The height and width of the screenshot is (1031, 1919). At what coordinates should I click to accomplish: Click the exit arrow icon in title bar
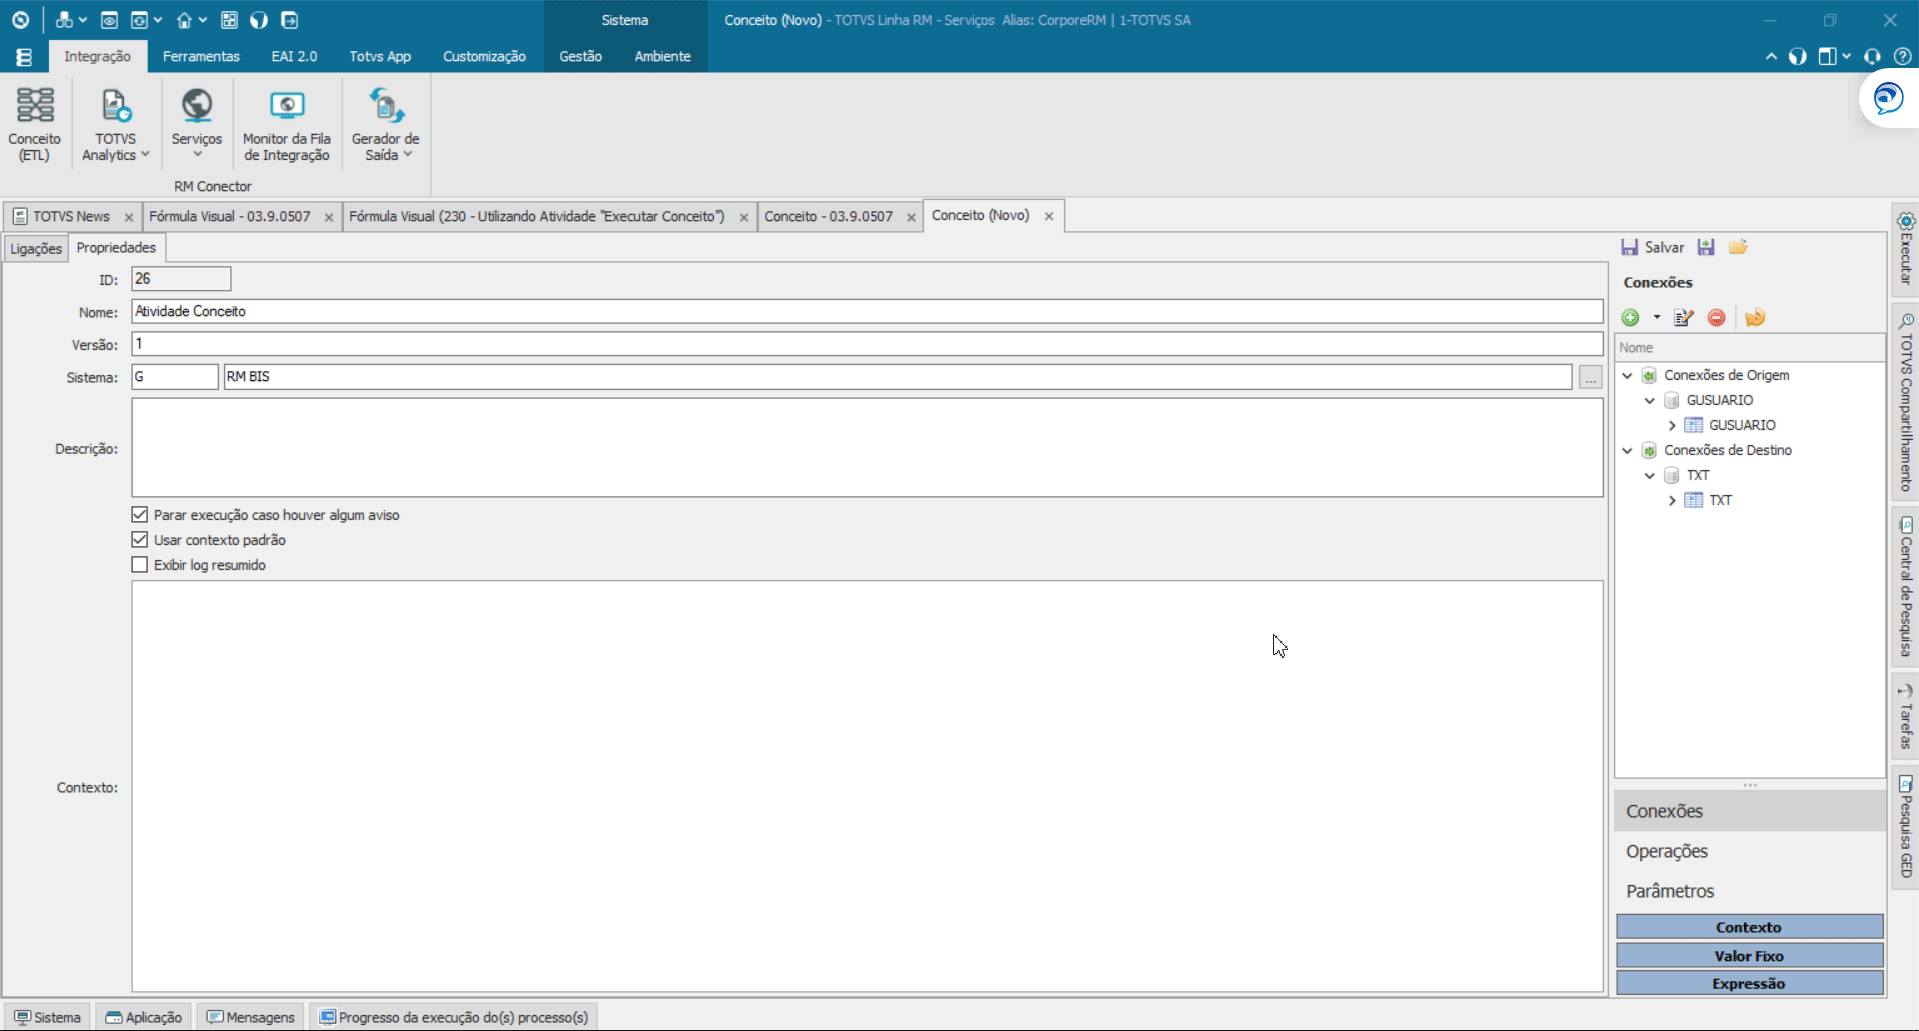[289, 20]
